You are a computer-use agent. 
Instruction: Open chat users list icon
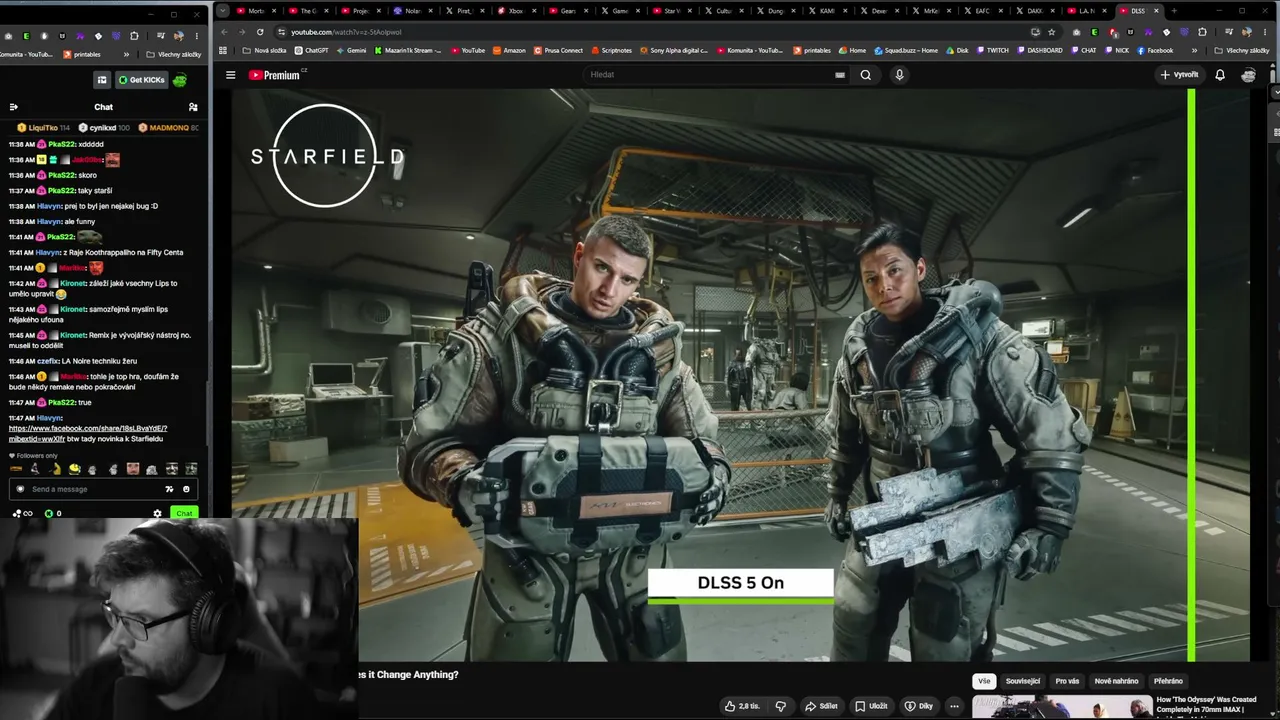point(193,107)
